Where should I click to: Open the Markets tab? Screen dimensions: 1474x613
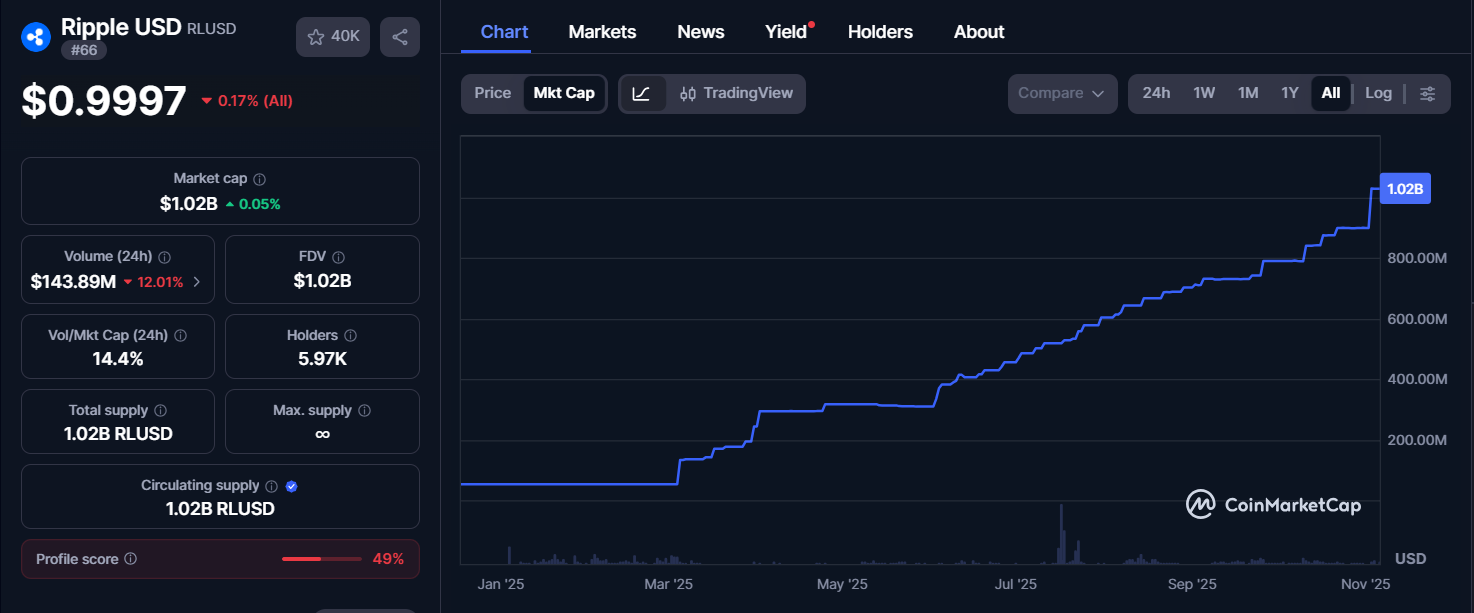click(x=602, y=32)
